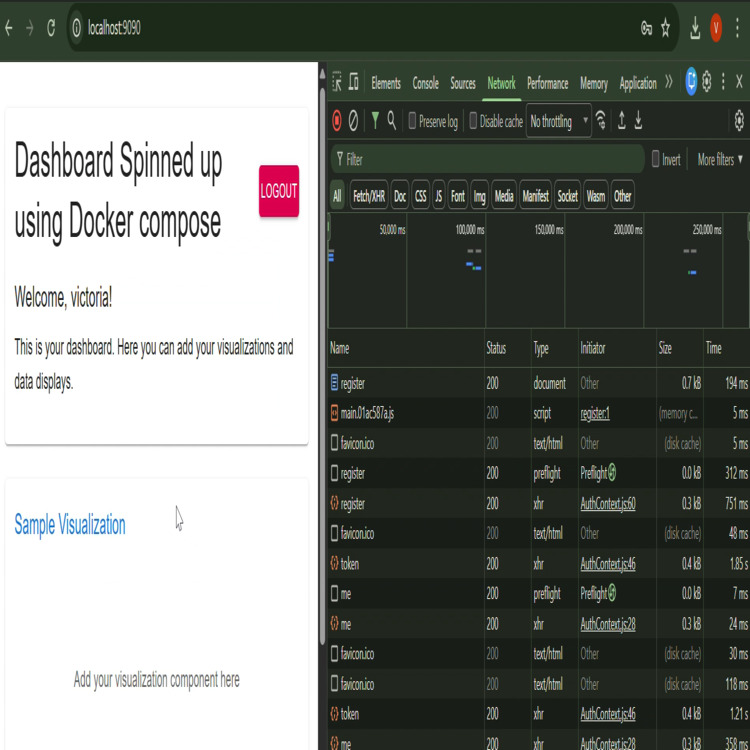The image size is (750, 750).
Task: Open network conditions Wi-Fi icon
Action: click(x=601, y=121)
